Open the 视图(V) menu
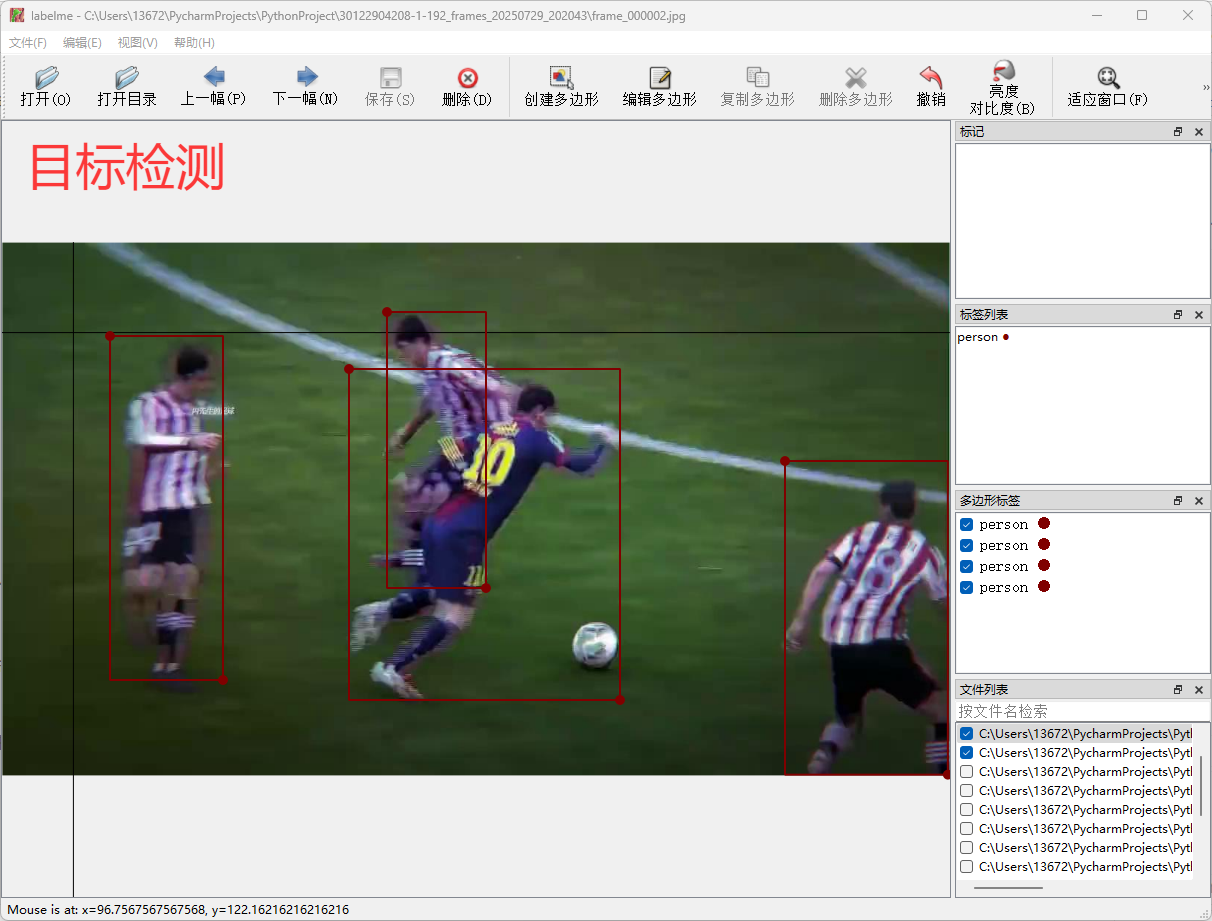This screenshot has height=921, width=1212. coord(137,43)
